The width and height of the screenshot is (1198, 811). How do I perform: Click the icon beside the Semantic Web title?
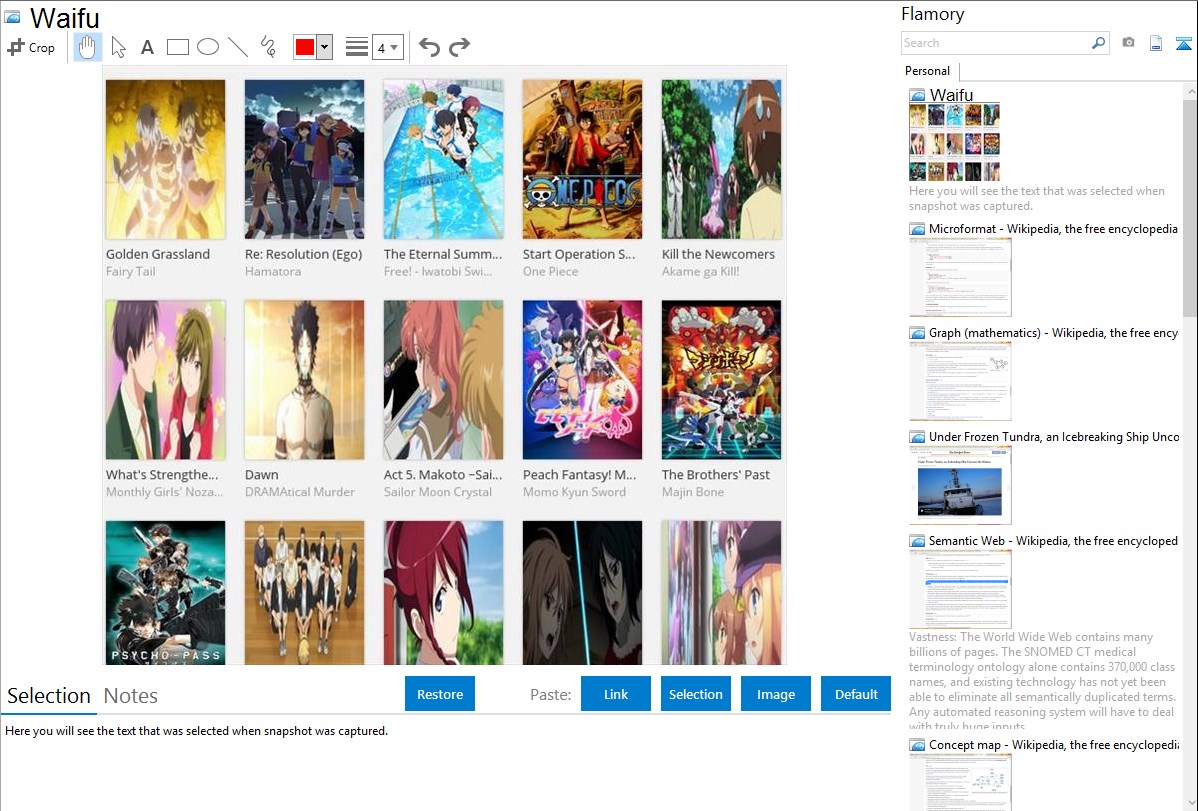point(917,541)
